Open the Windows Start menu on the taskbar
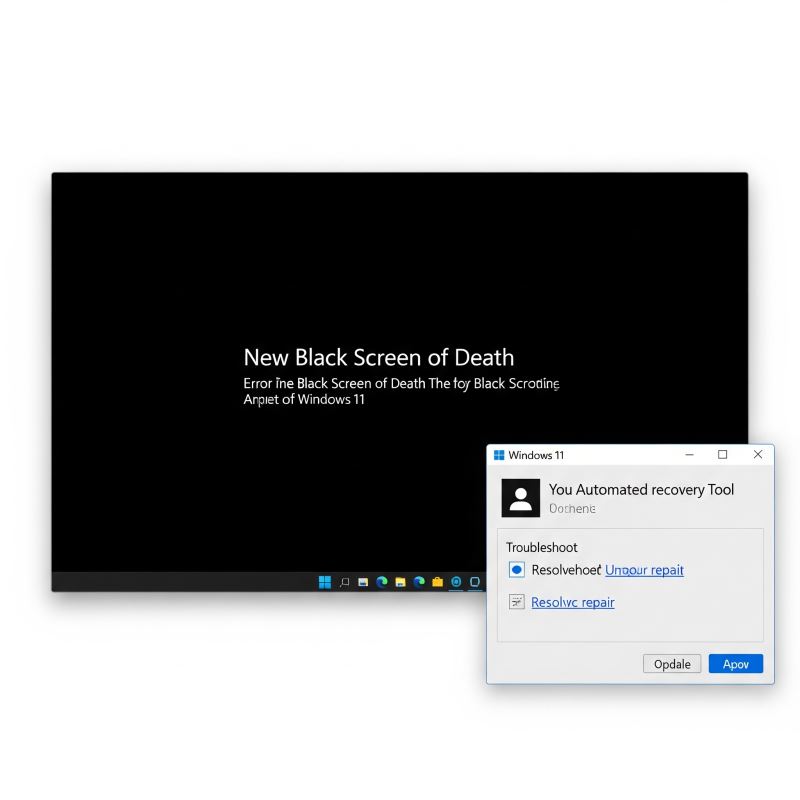Image resolution: width=800 pixels, height=800 pixels. pyautogui.click(x=324, y=582)
